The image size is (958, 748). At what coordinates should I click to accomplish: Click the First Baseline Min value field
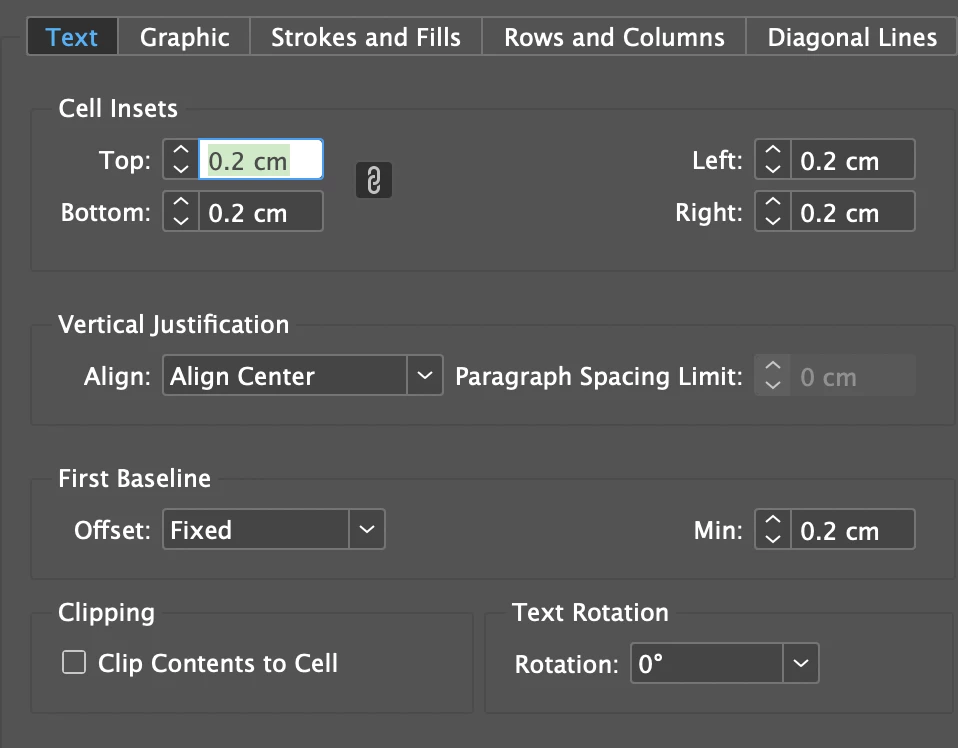point(852,530)
